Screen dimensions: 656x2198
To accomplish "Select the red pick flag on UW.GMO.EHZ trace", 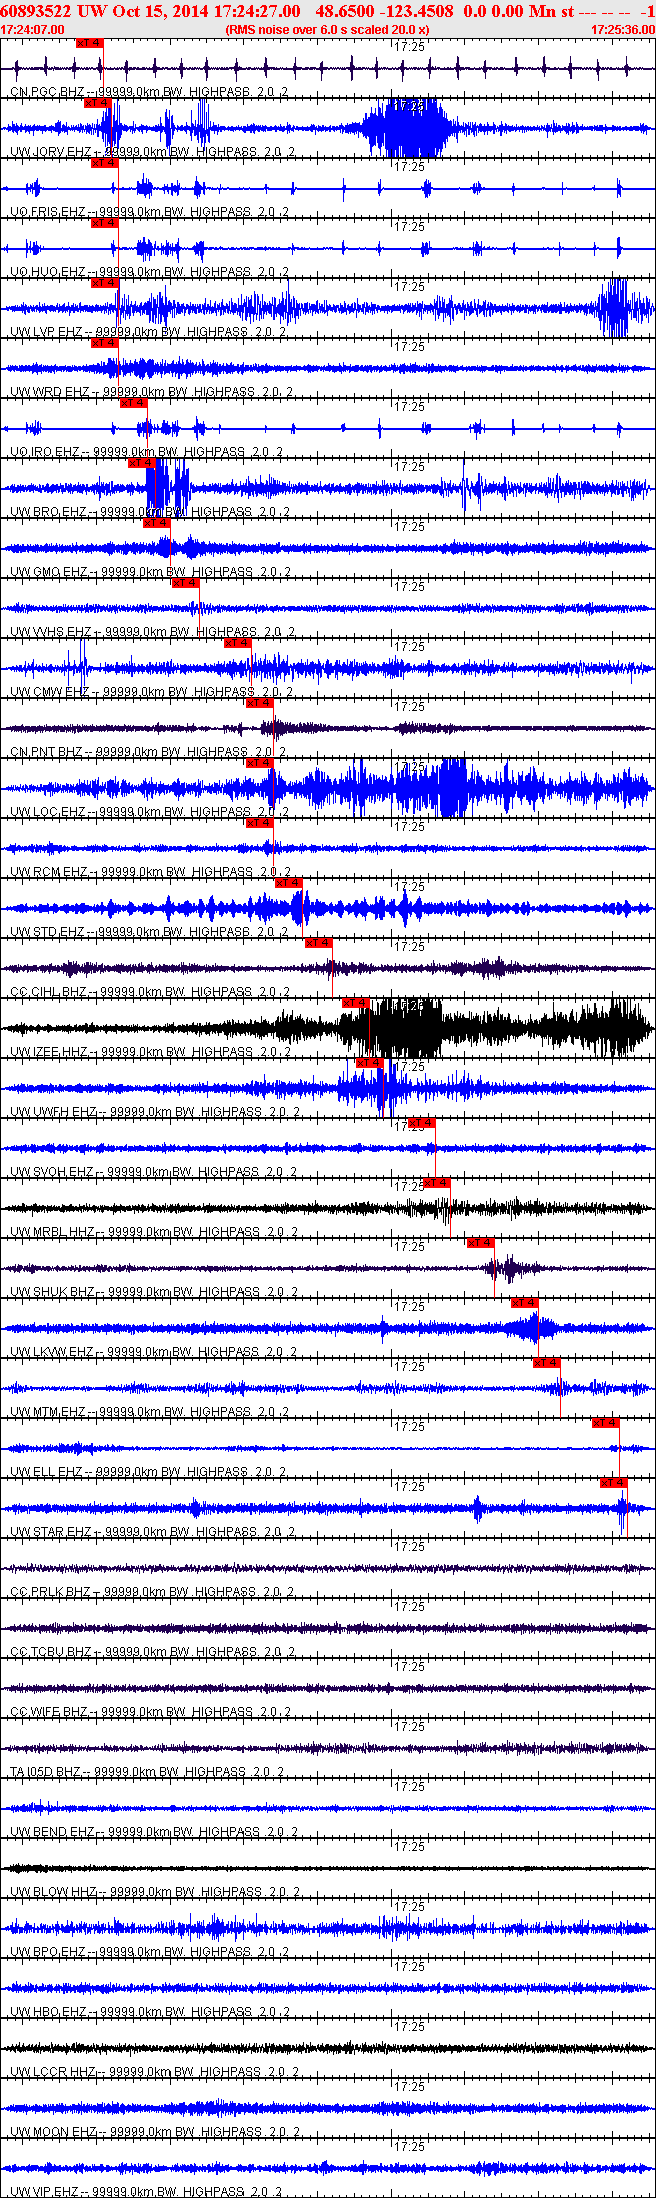I will coord(156,523).
